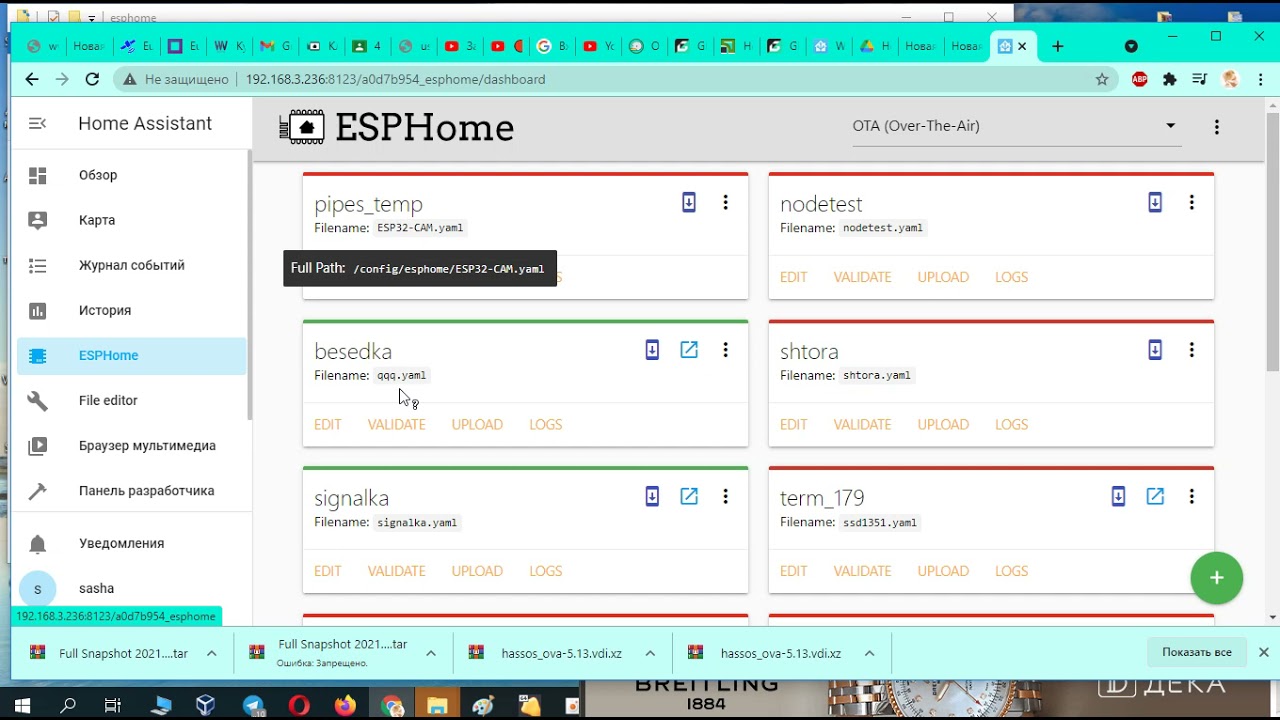Image resolution: width=1280 pixels, height=720 pixels.
Task: Click EDIT on the signalka card
Action: click(x=328, y=571)
